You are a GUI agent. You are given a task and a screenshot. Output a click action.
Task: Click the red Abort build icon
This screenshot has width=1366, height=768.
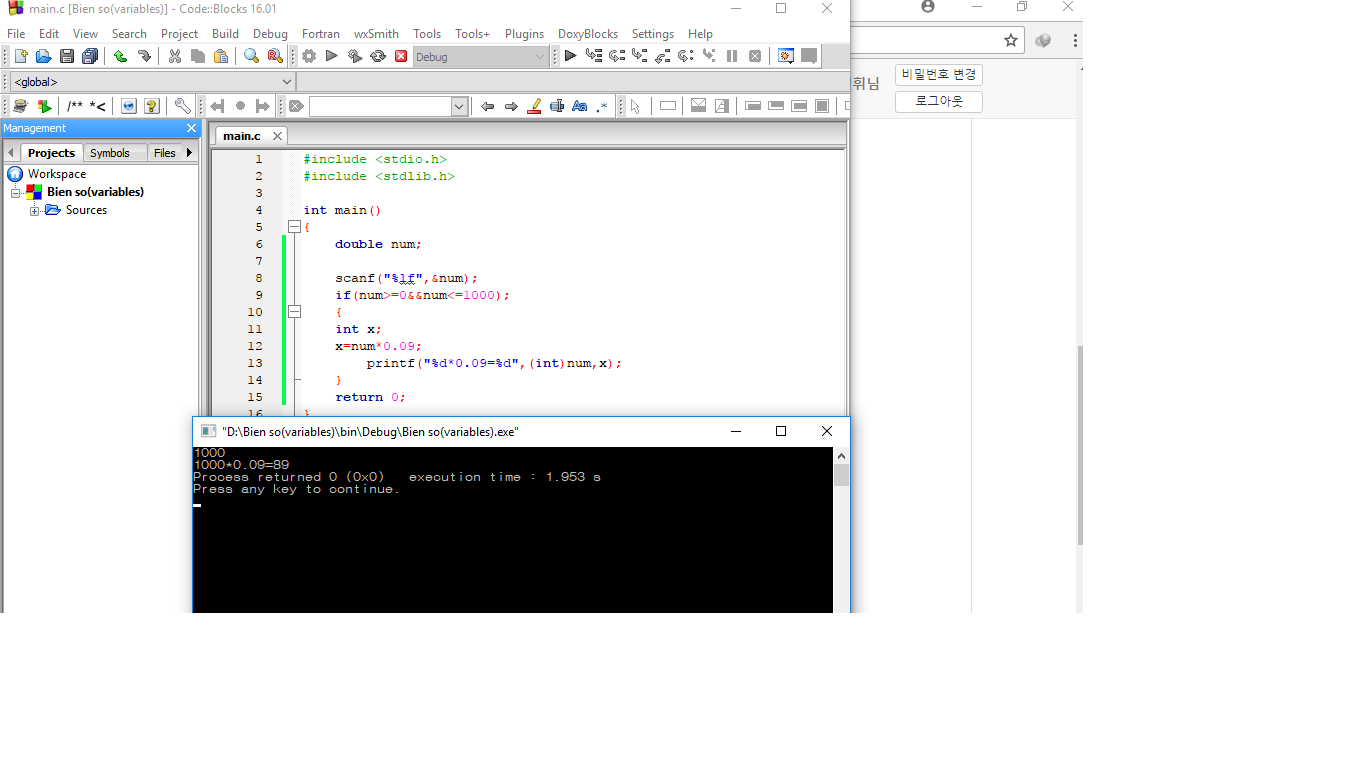pos(401,57)
